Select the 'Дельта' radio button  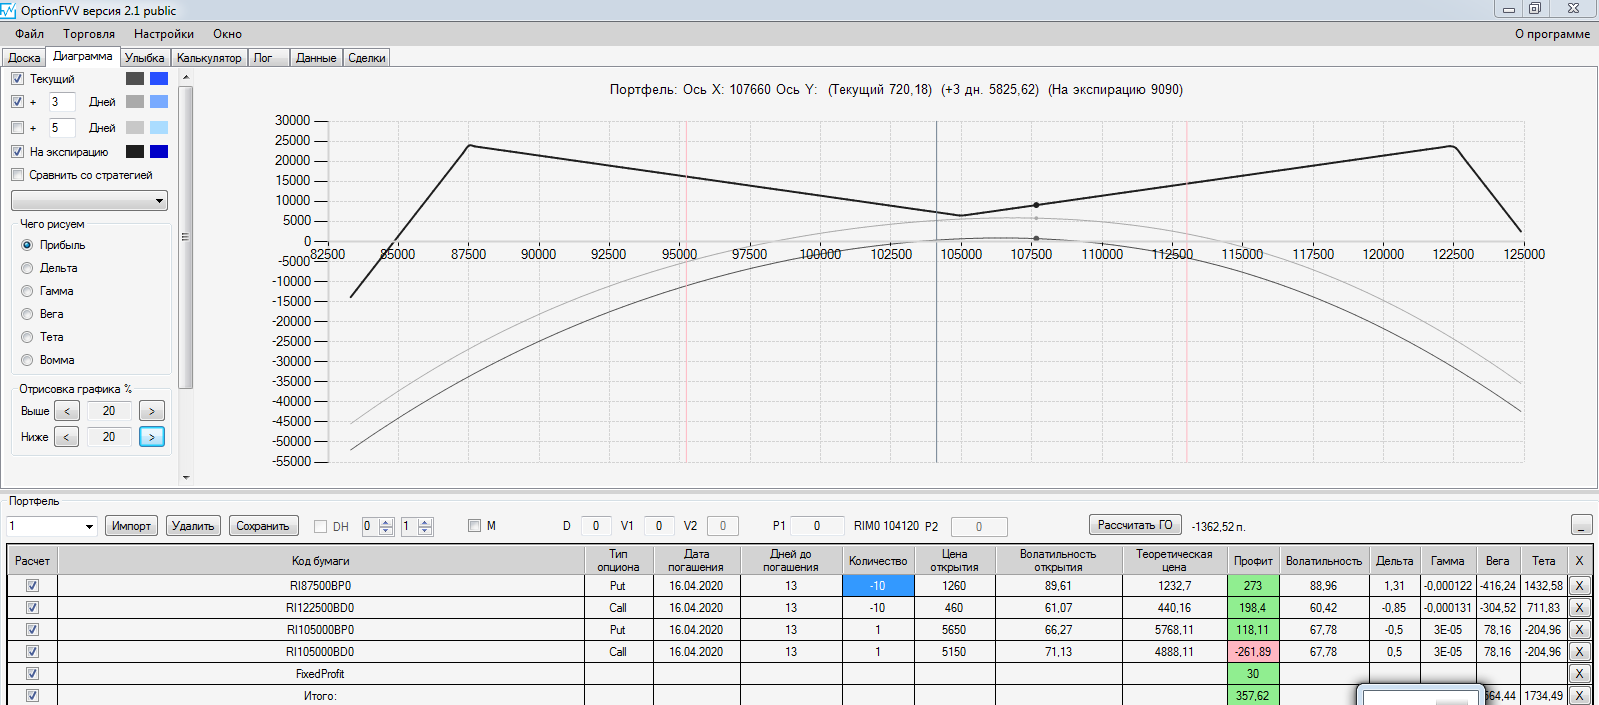27,268
